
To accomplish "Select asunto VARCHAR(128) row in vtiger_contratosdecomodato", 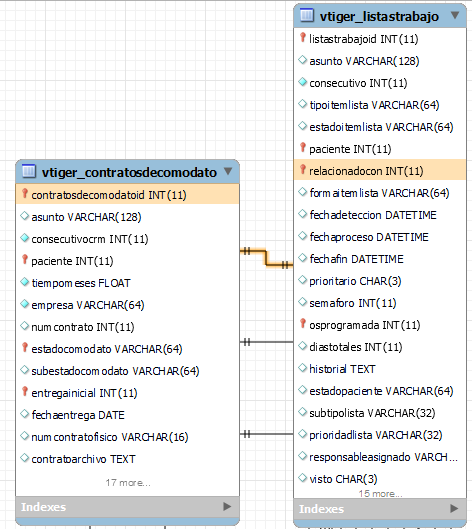I will tap(128, 217).
